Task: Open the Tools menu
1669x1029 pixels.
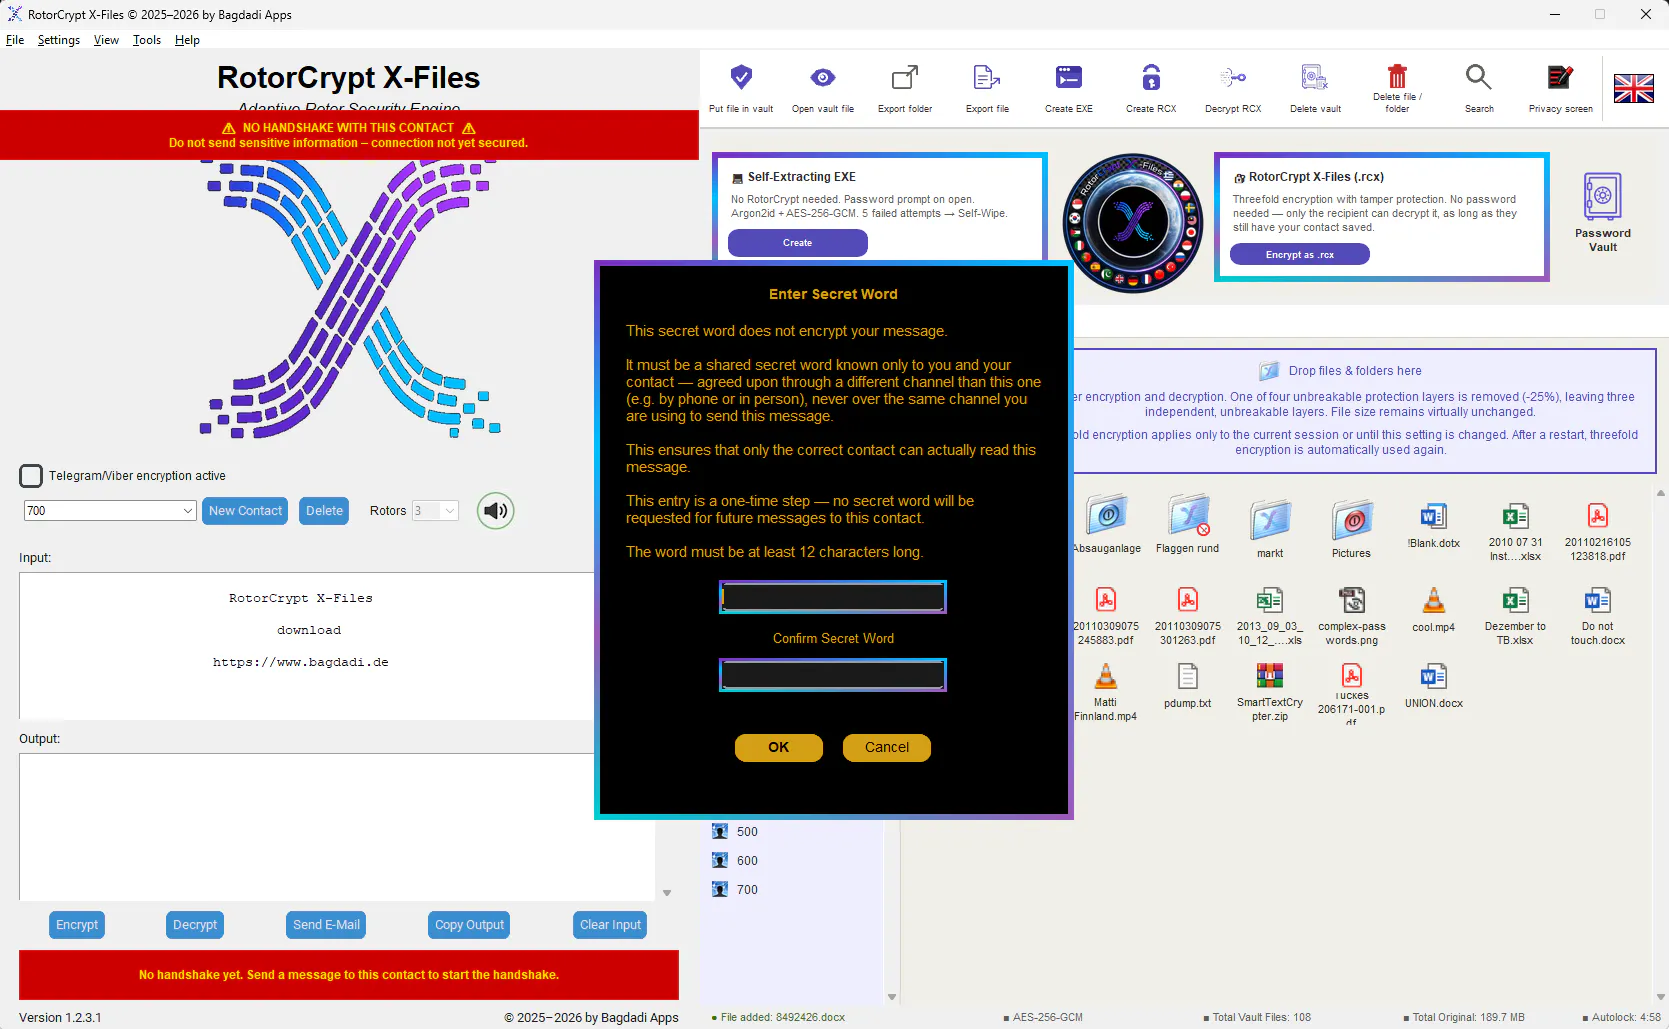Action: pyautogui.click(x=147, y=40)
